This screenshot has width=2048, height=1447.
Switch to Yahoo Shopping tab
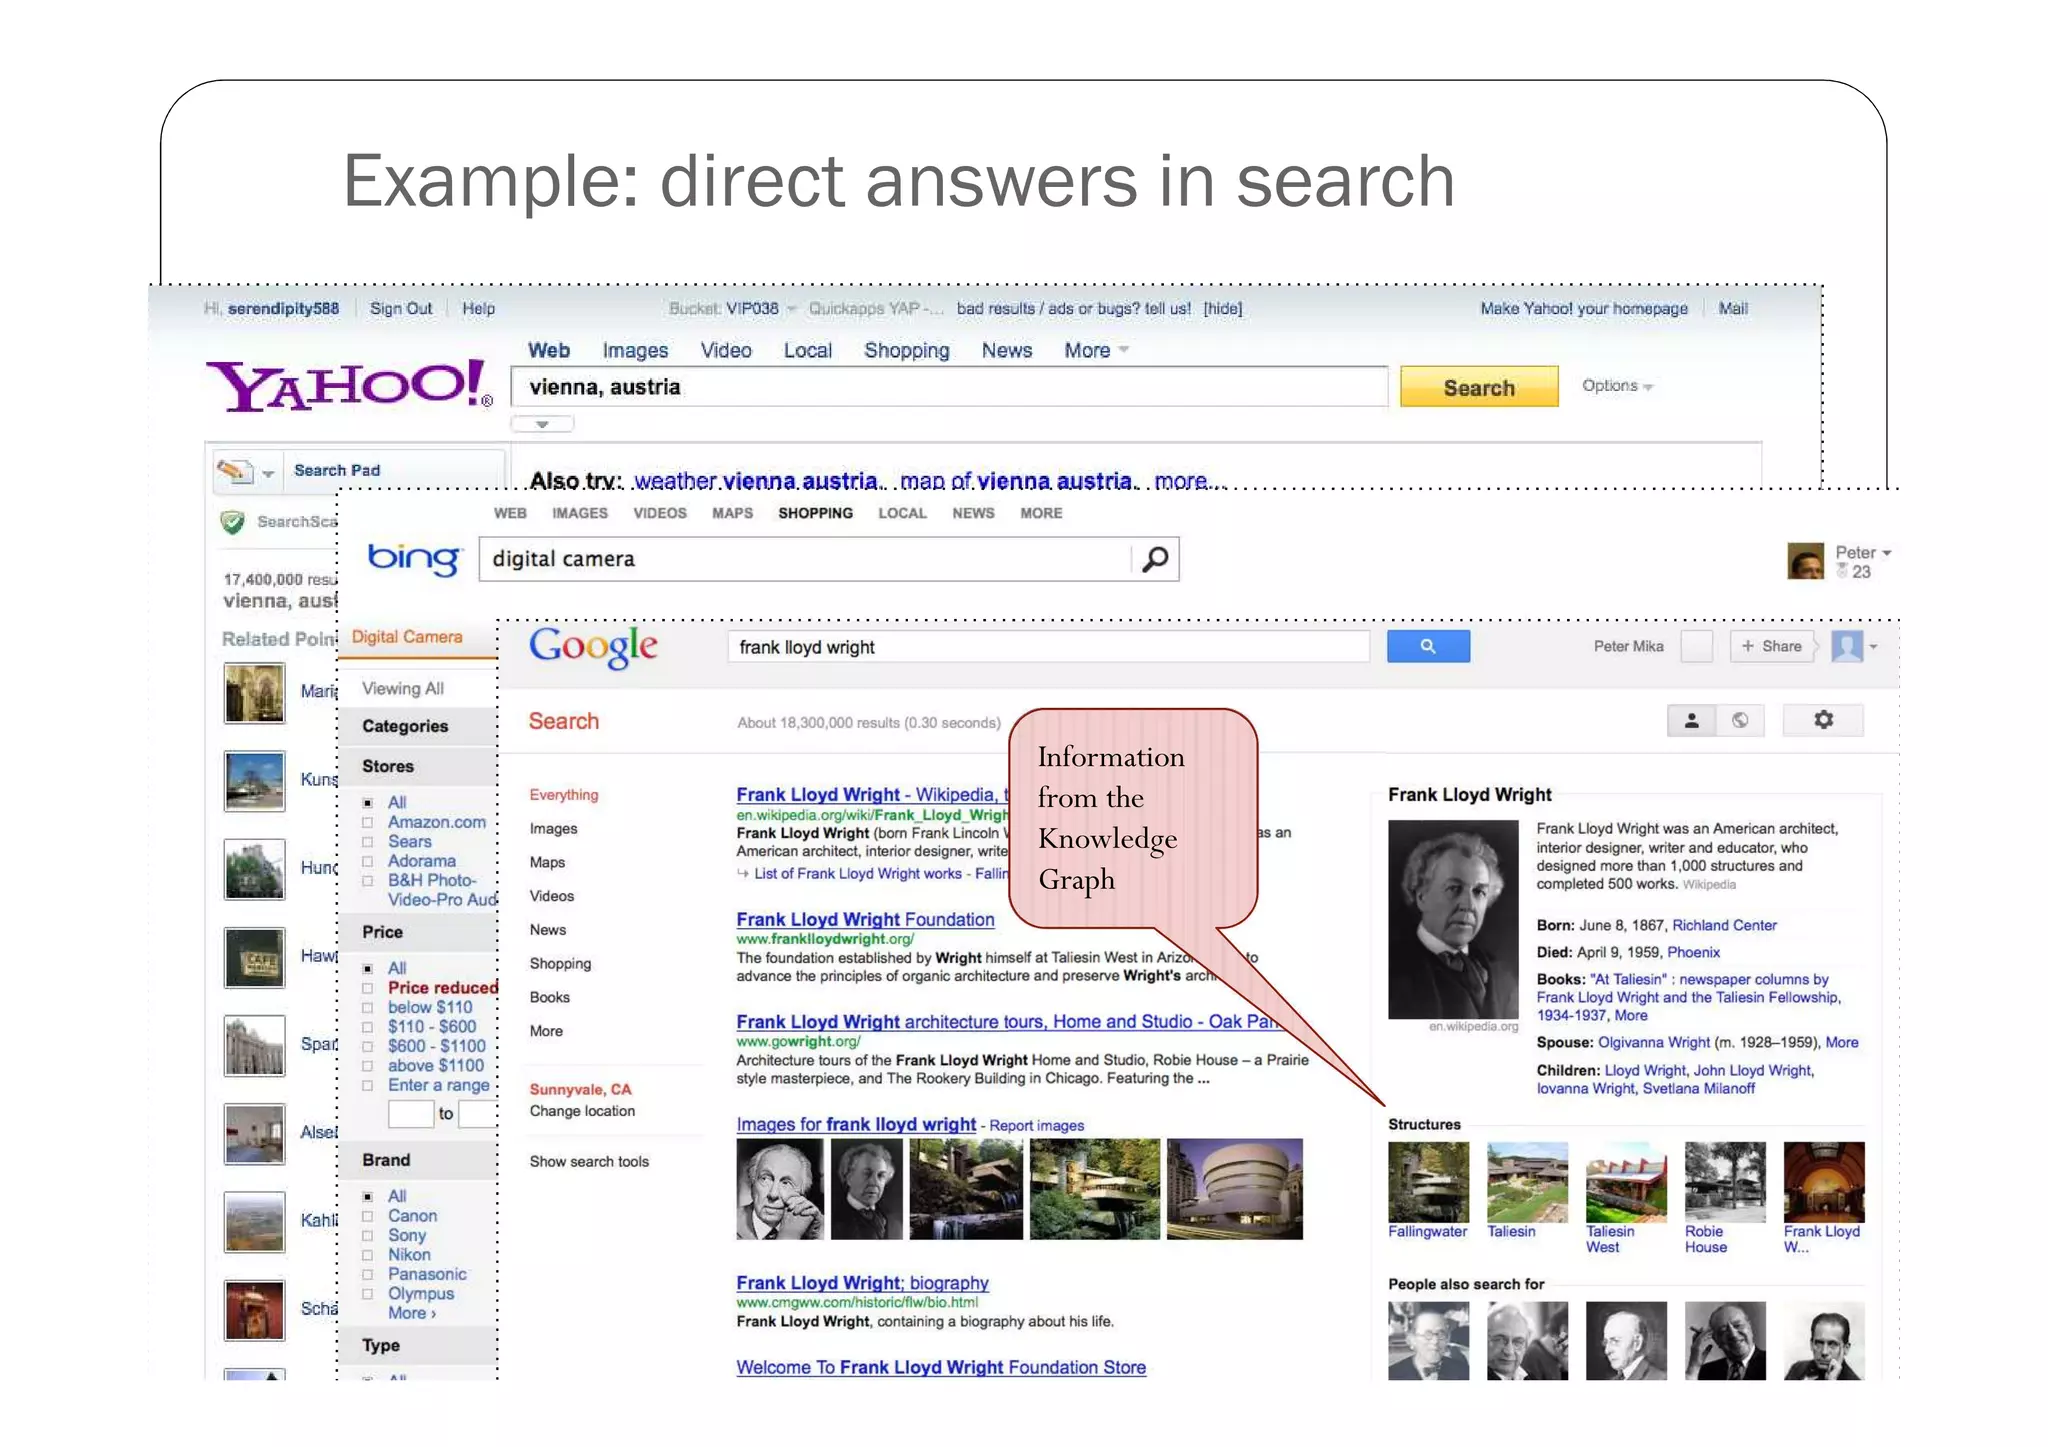pyautogui.click(x=907, y=350)
